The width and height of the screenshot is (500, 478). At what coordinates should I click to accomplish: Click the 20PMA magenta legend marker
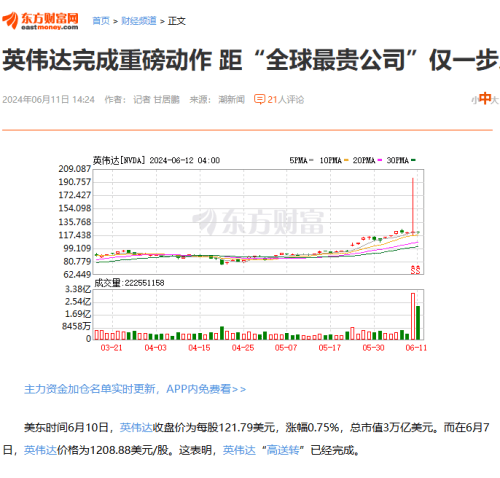point(380,160)
